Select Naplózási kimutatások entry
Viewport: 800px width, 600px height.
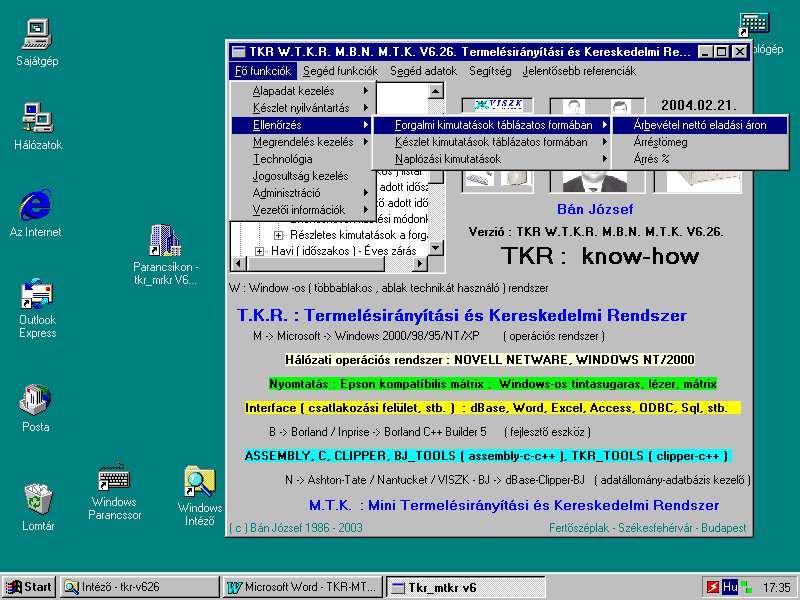coord(492,159)
